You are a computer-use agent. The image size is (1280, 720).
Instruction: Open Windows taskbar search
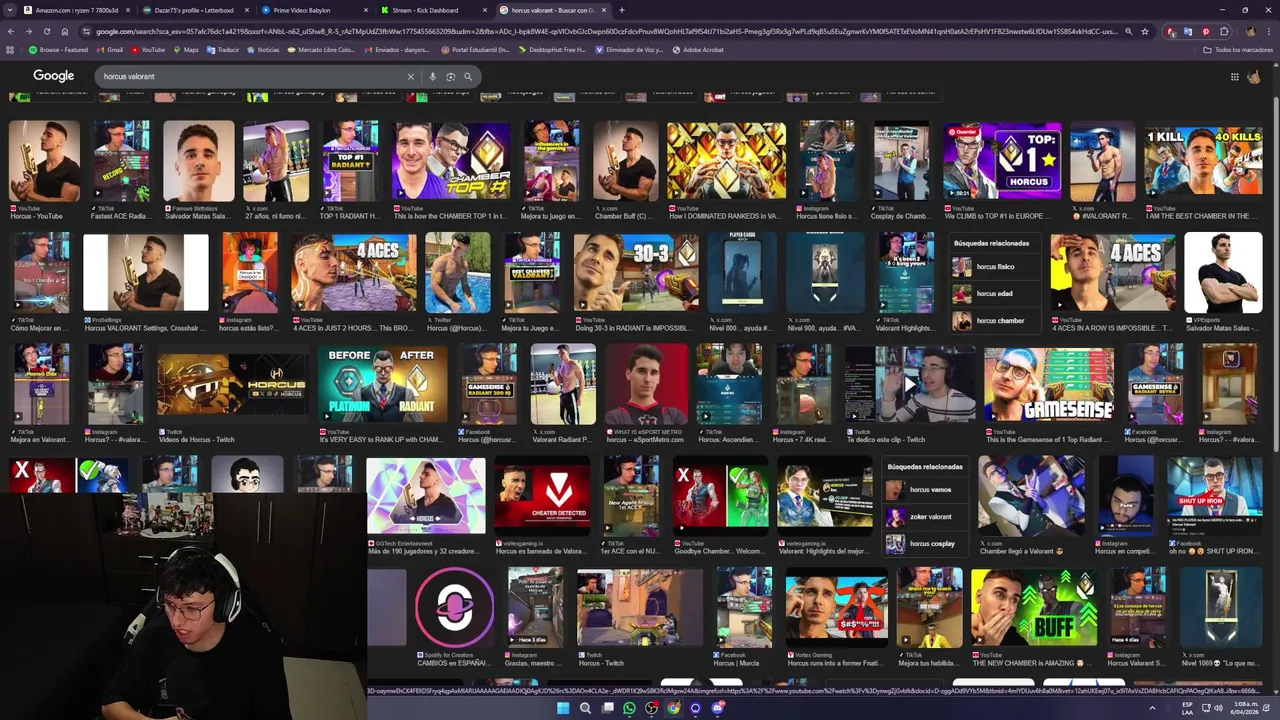click(x=585, y=708)
